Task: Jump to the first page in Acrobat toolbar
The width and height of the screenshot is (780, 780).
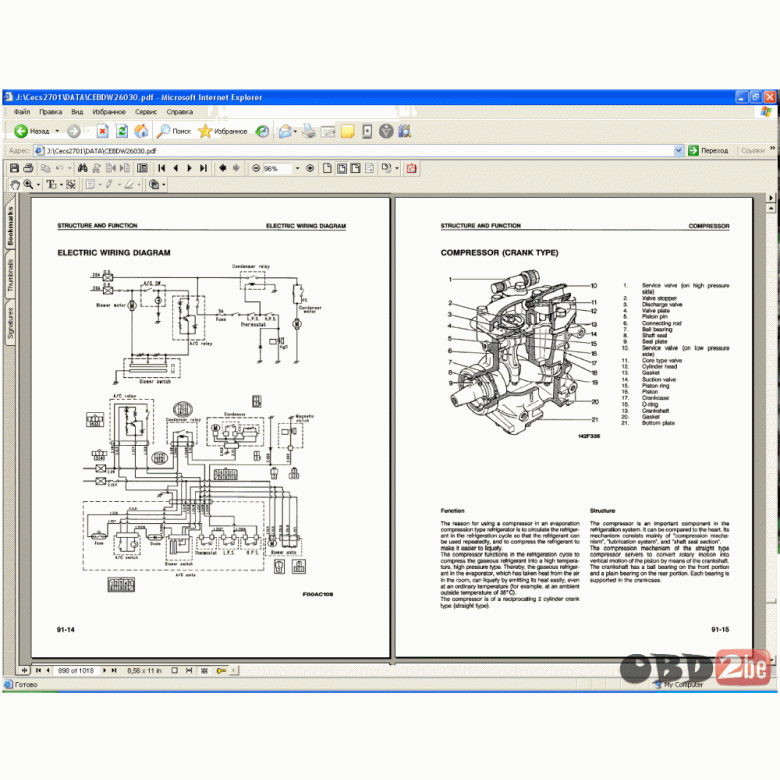Action: click(162, 168)
